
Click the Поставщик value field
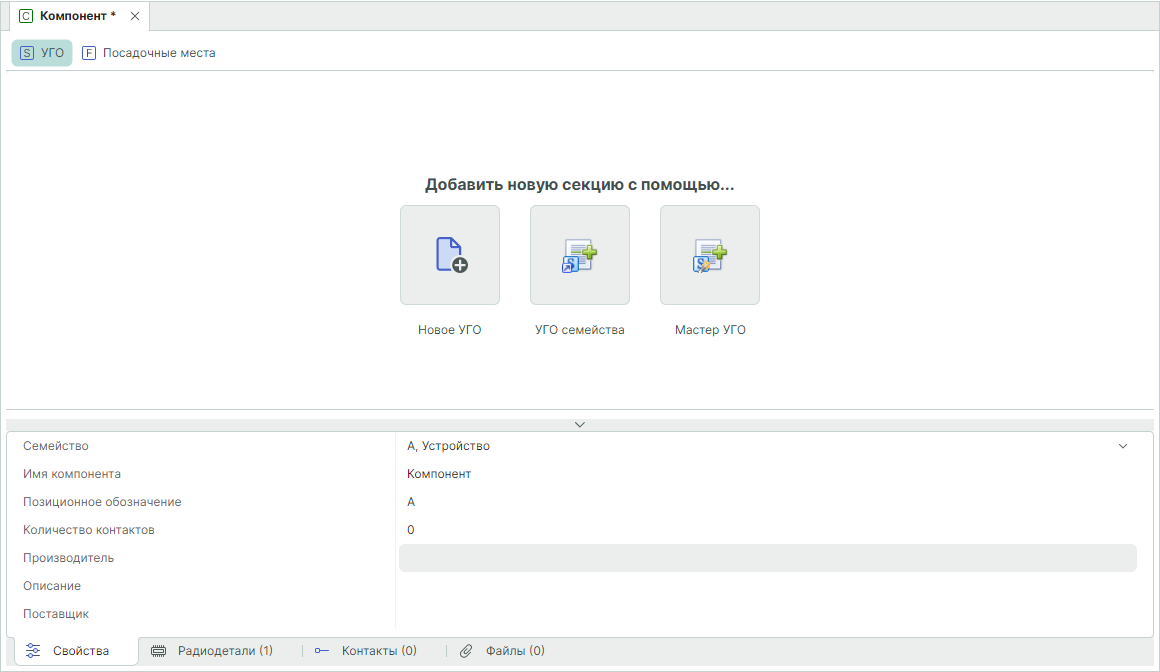(768, 614)
